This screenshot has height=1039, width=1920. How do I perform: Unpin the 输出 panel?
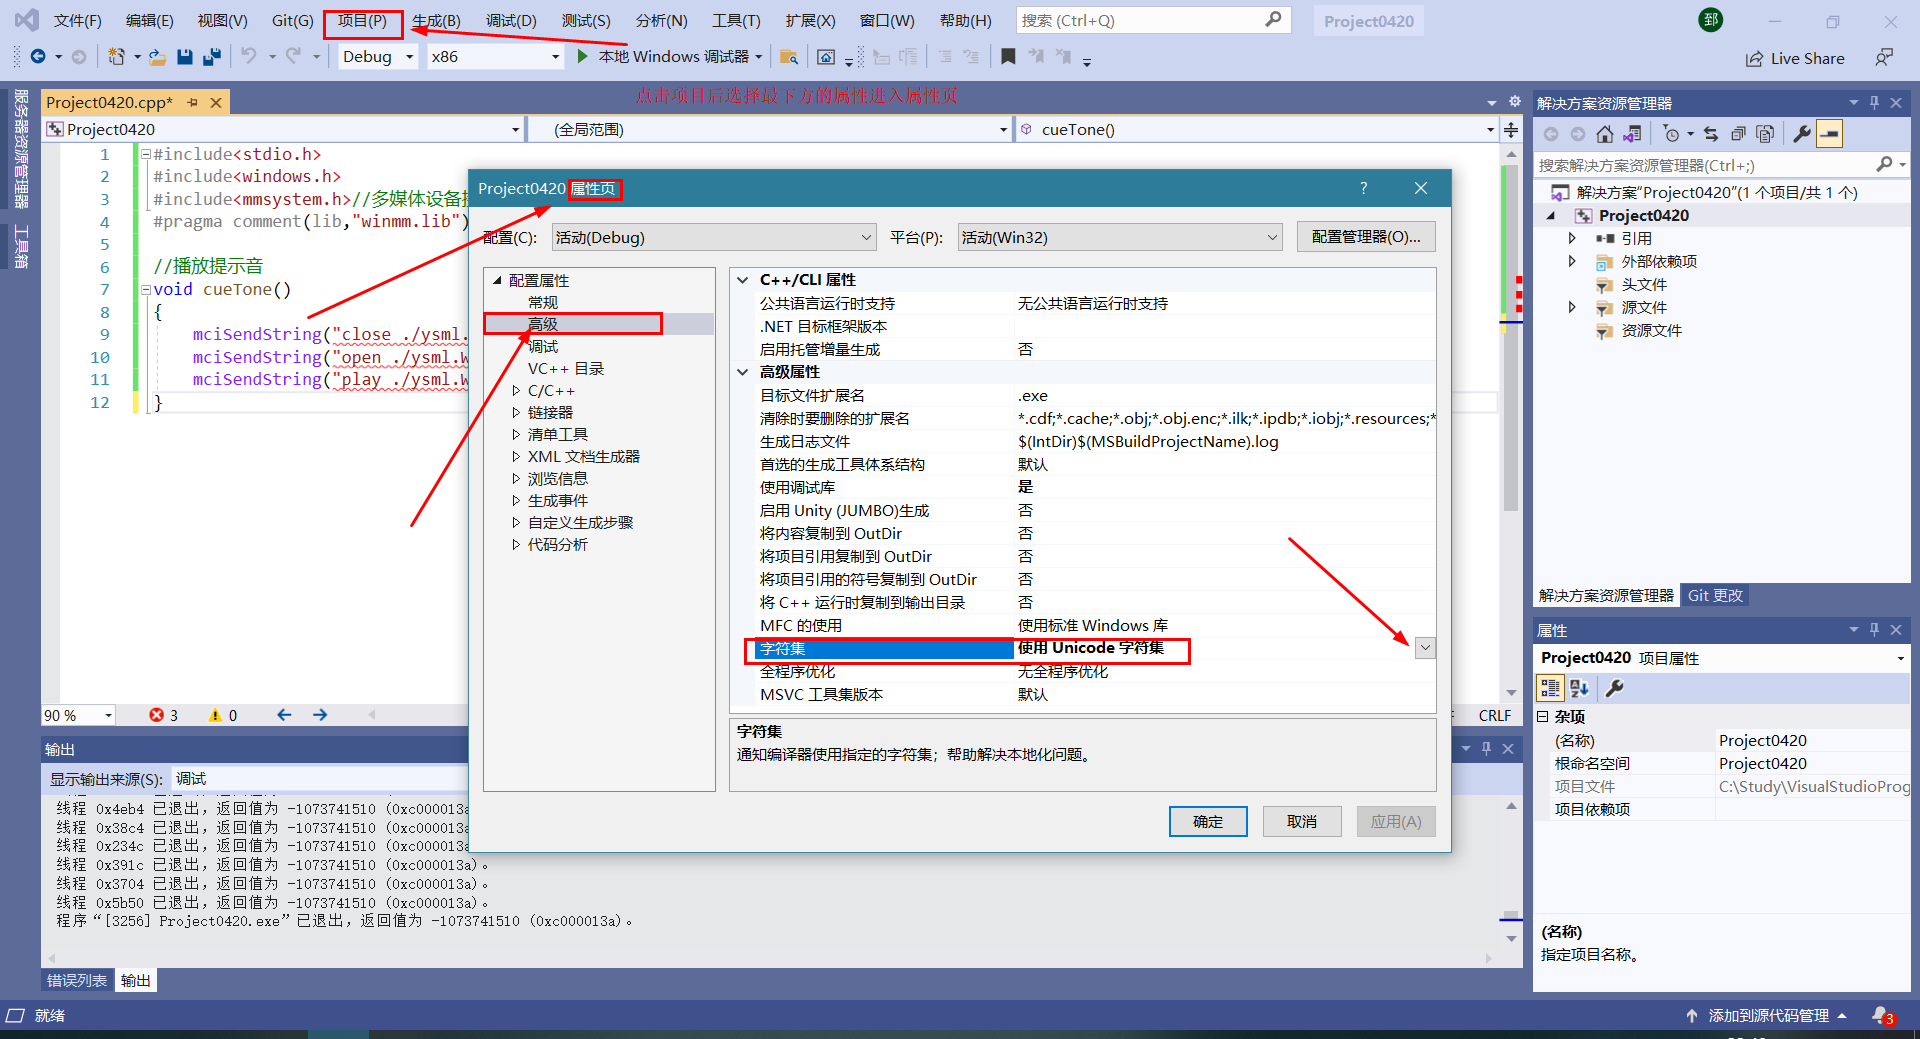(x=1487, y=748)
